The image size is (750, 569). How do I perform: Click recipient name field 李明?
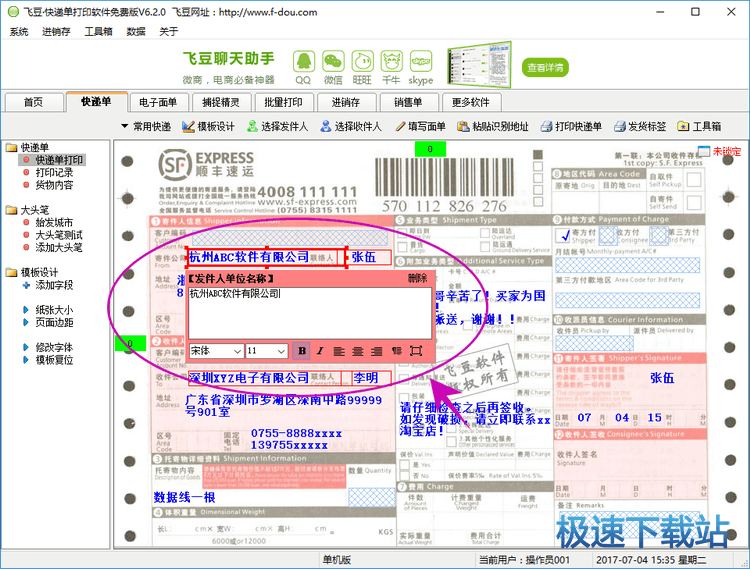[372, 378]
